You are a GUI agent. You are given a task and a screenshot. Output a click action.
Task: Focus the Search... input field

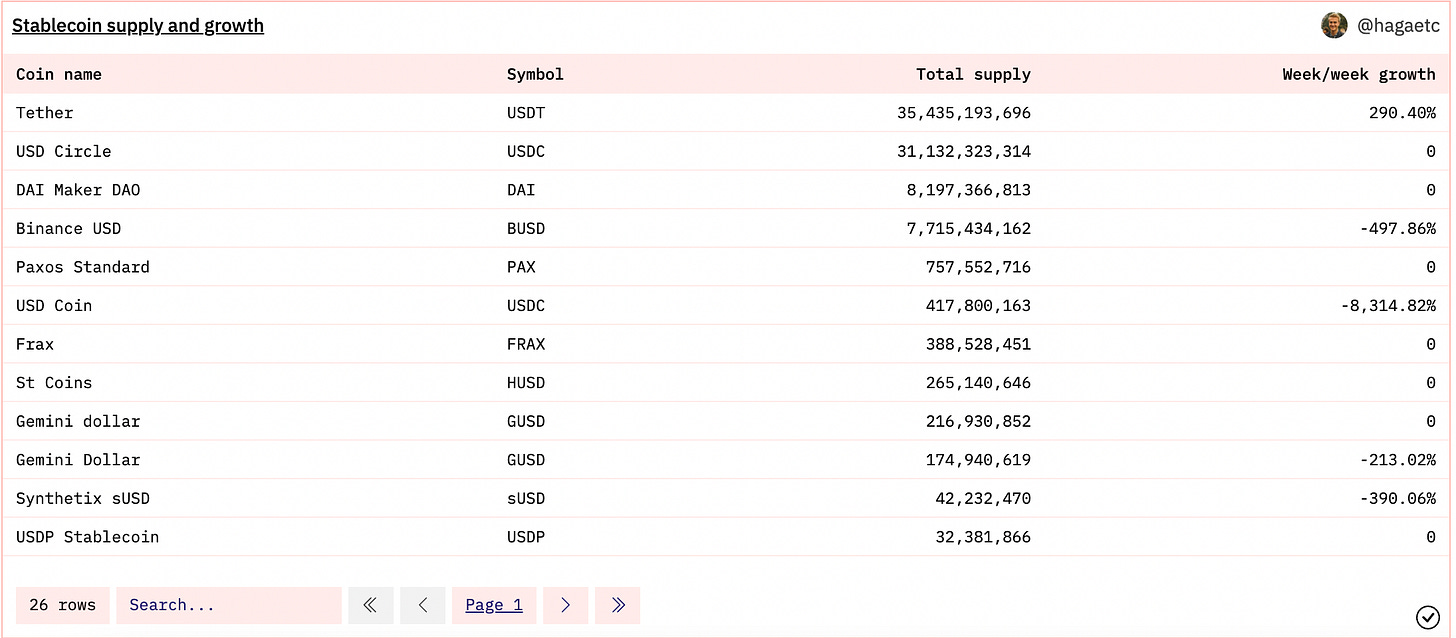point(229,605)
